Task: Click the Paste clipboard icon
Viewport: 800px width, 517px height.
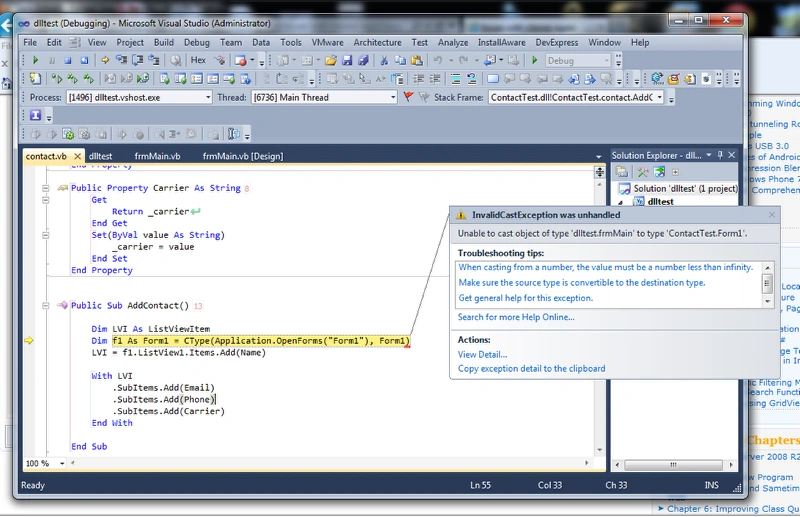Action: (x=417, y=61)
